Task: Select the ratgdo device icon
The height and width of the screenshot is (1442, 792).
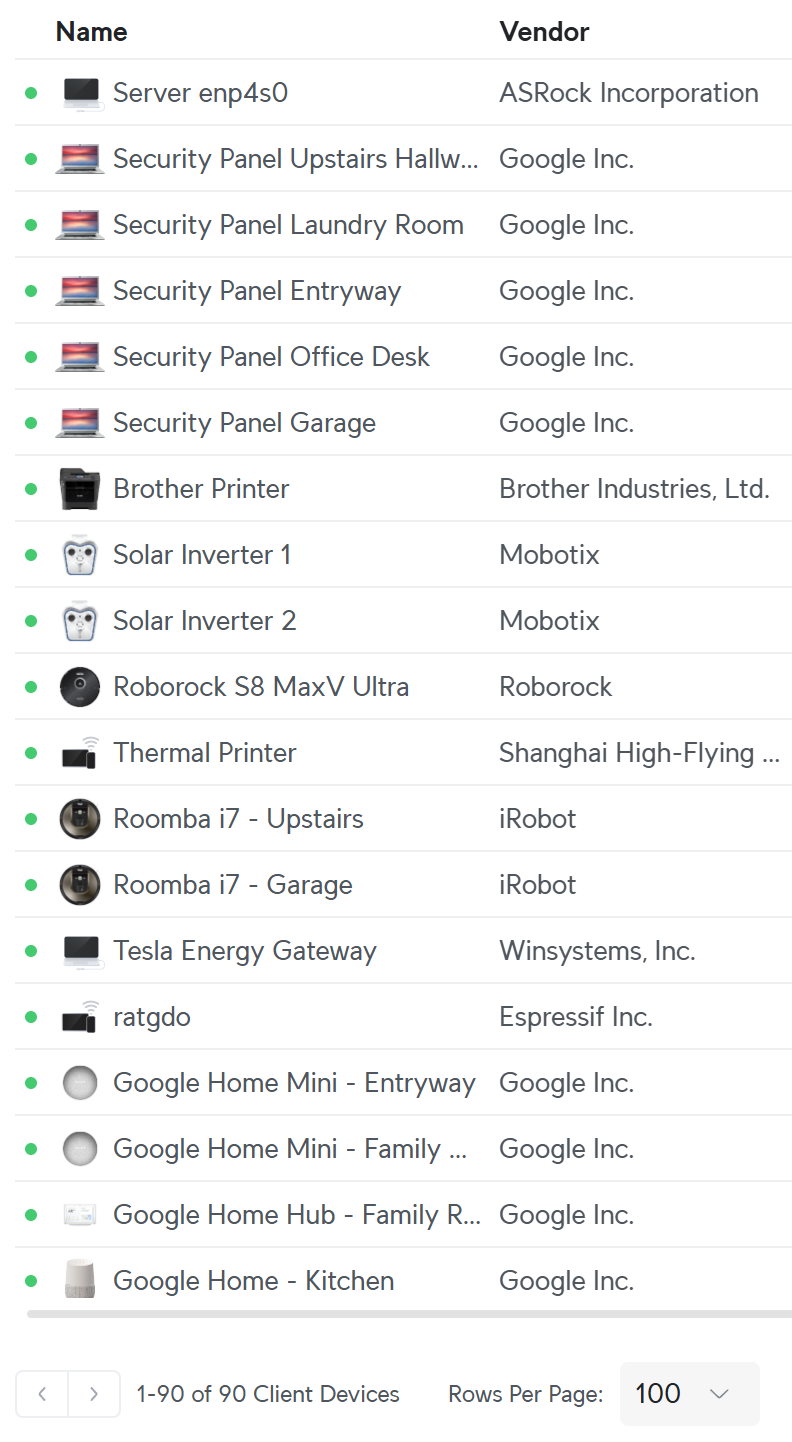Action: [x=80, y=1017]
